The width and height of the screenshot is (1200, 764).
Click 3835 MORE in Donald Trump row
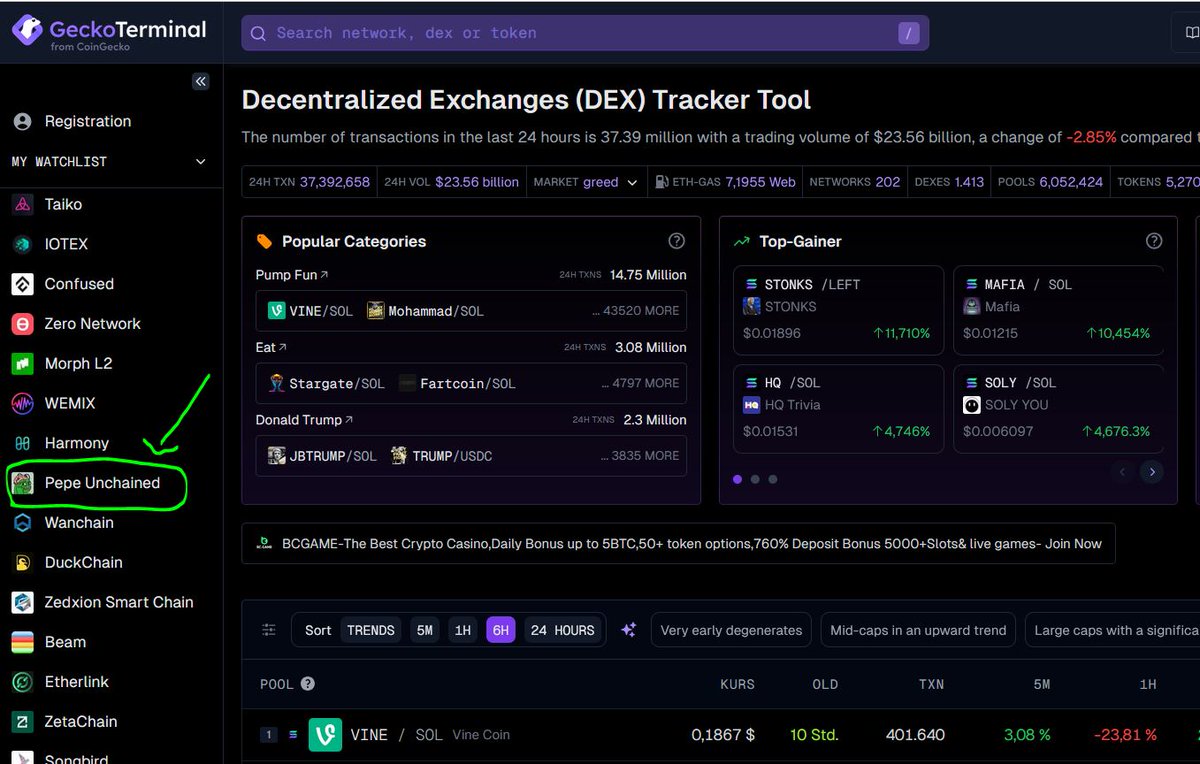pos(640,456)
